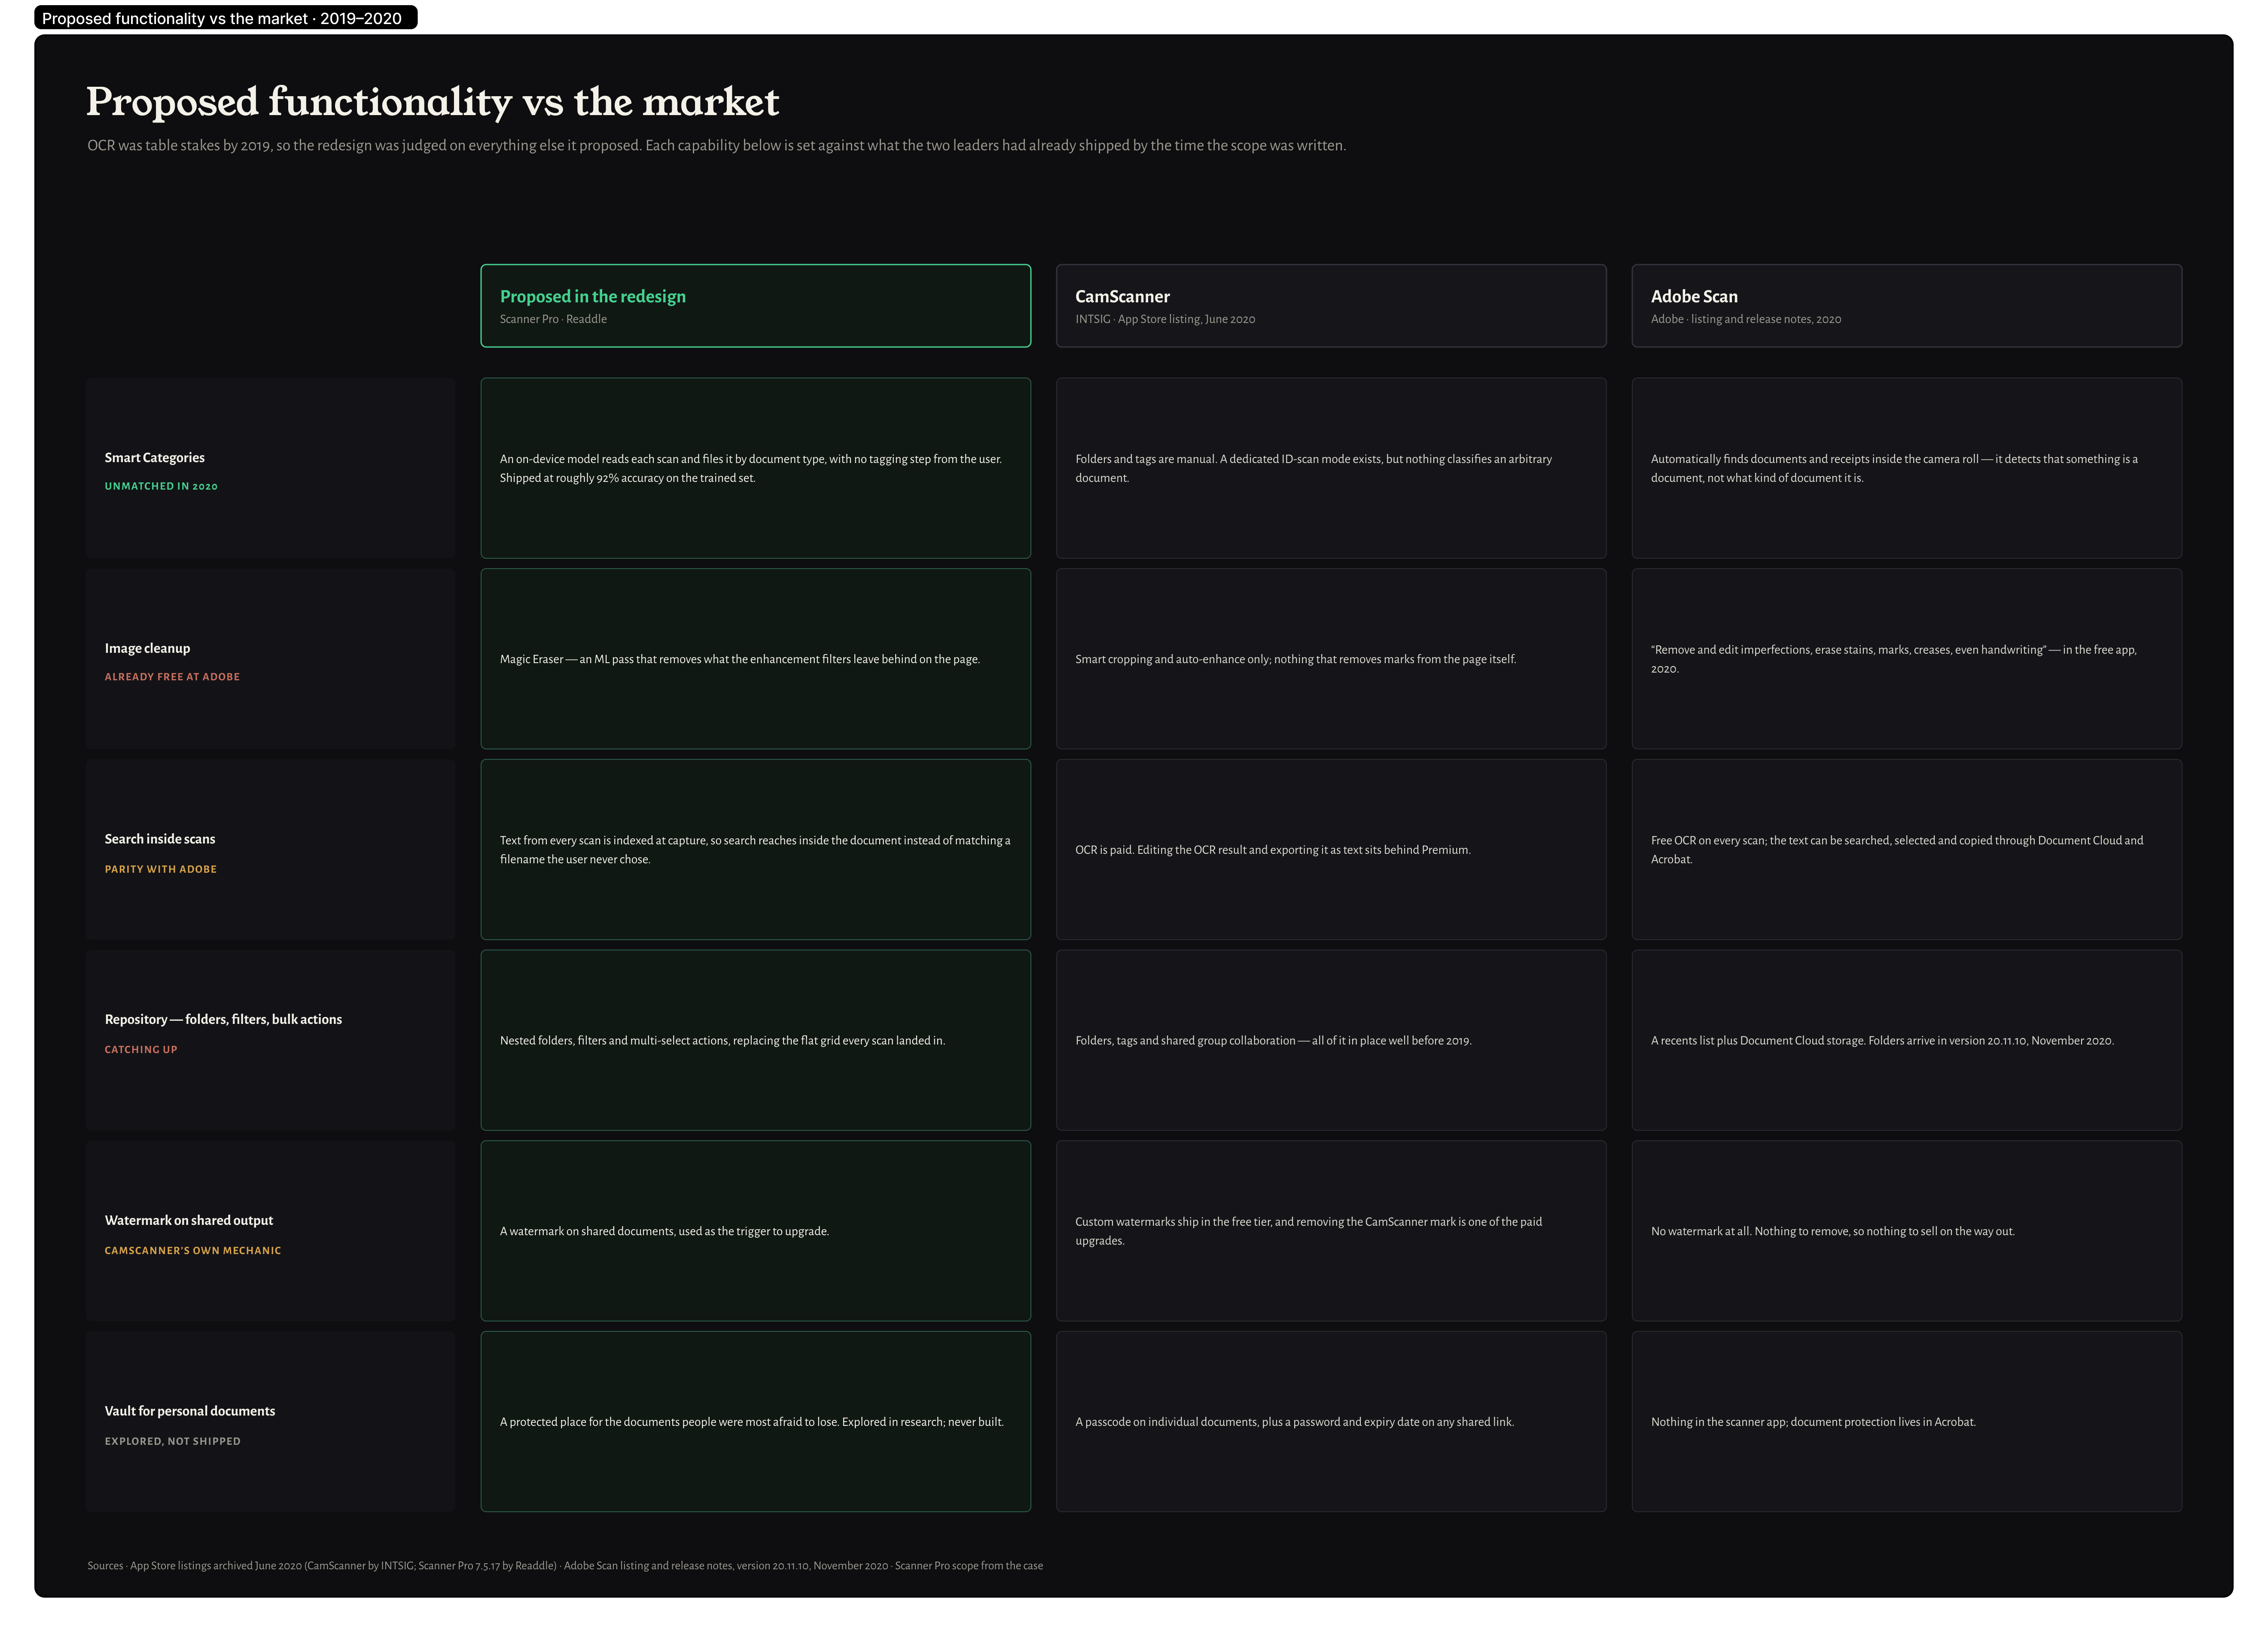Click 'Folders, tags and shared group collaboration' cell
The height and width of the screenshot is (1632, 2268).
click(x=1331, y=1040)
